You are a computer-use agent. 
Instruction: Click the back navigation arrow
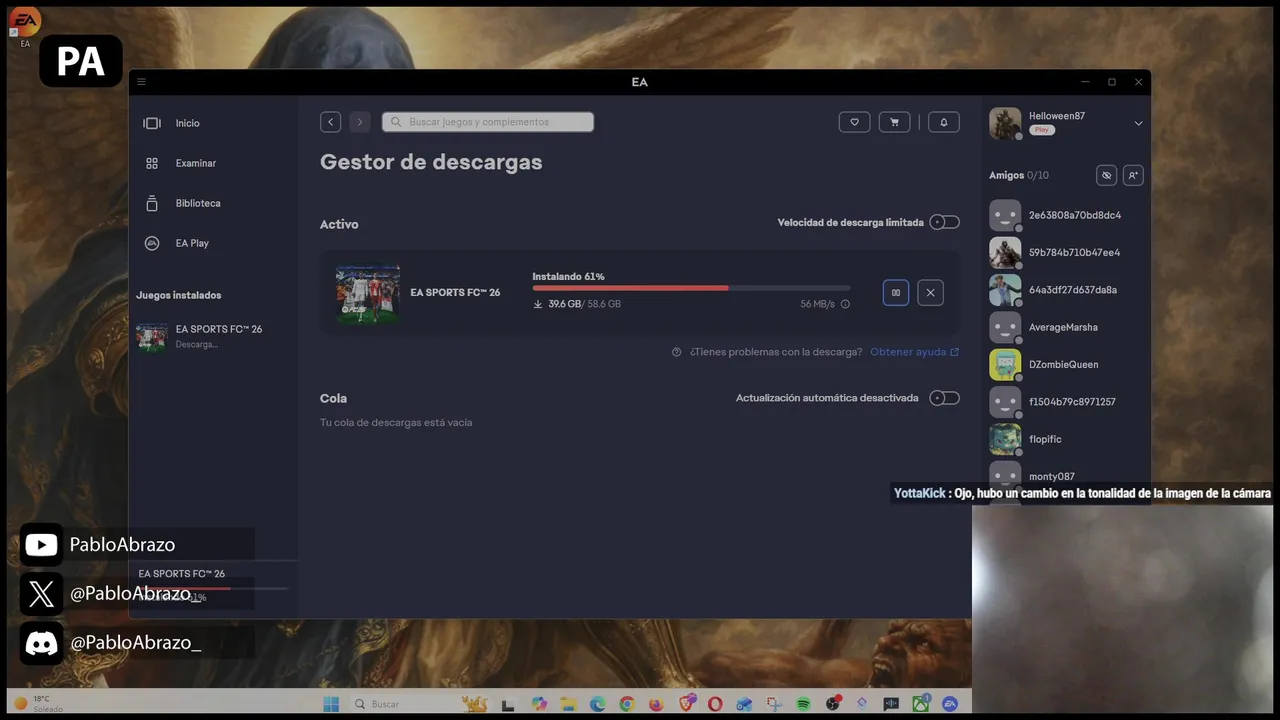[x=330, y=122]
